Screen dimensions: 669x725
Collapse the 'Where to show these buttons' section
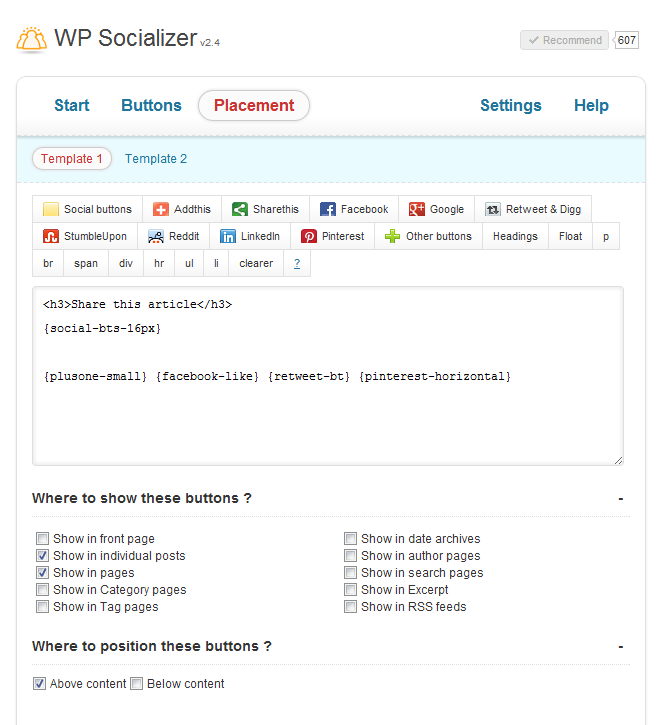pyautogui.click(x=621, y=498)
